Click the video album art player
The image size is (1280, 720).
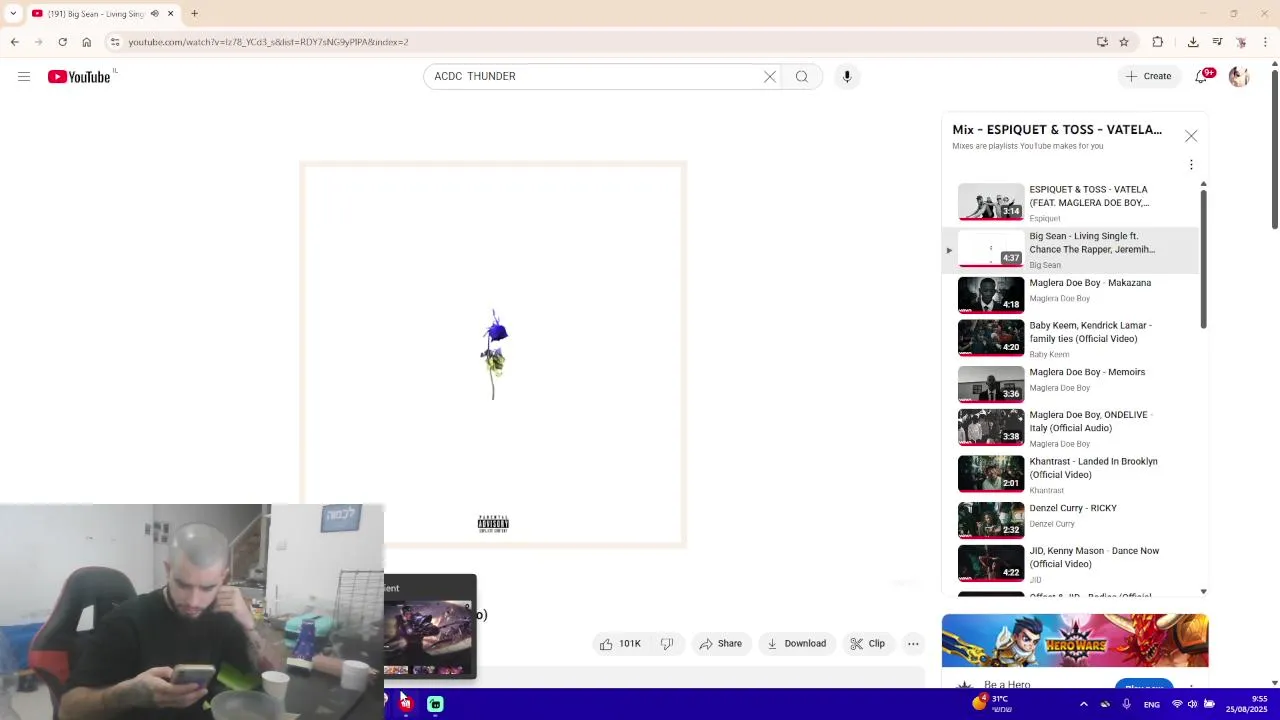tap(493, 355)
